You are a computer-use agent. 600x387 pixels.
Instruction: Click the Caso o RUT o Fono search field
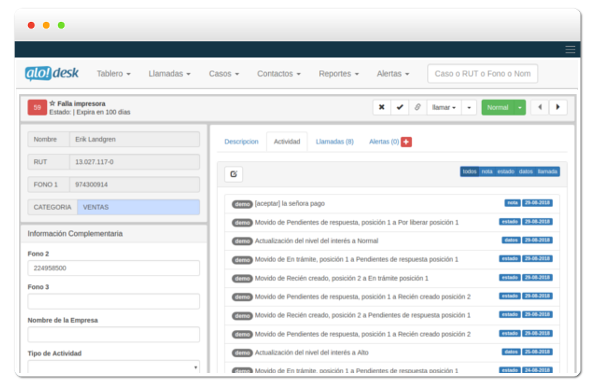(x=483, y=73)
